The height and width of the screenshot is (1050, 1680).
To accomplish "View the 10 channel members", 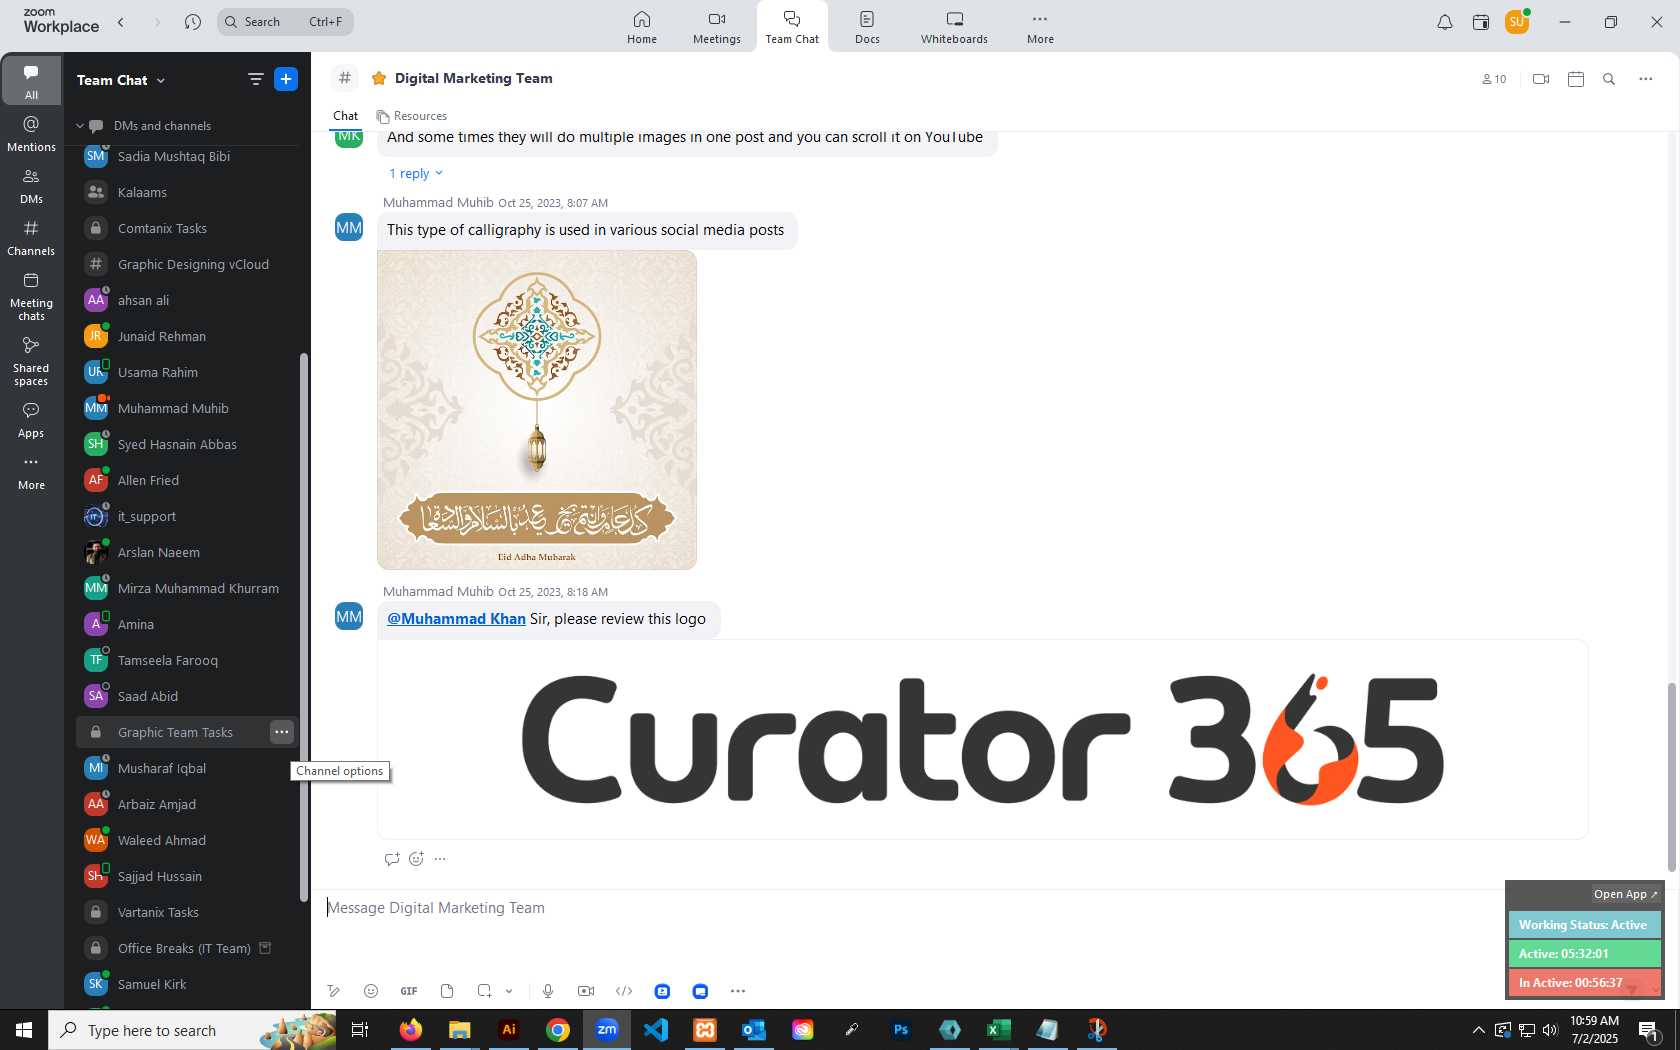I will 1494,79.
